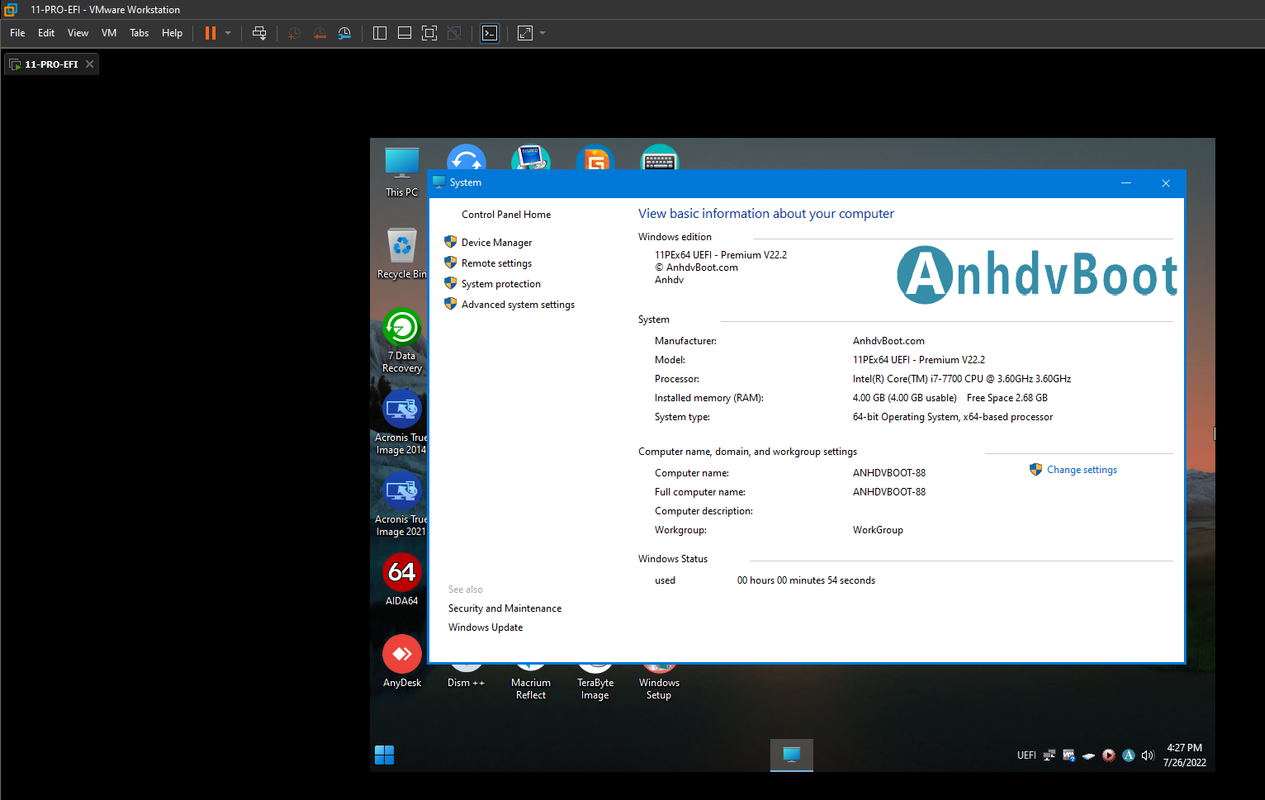Click the safely remove hardware tray icon
The width and height of the screenshot is (1265, 800).
point(1089,756)
